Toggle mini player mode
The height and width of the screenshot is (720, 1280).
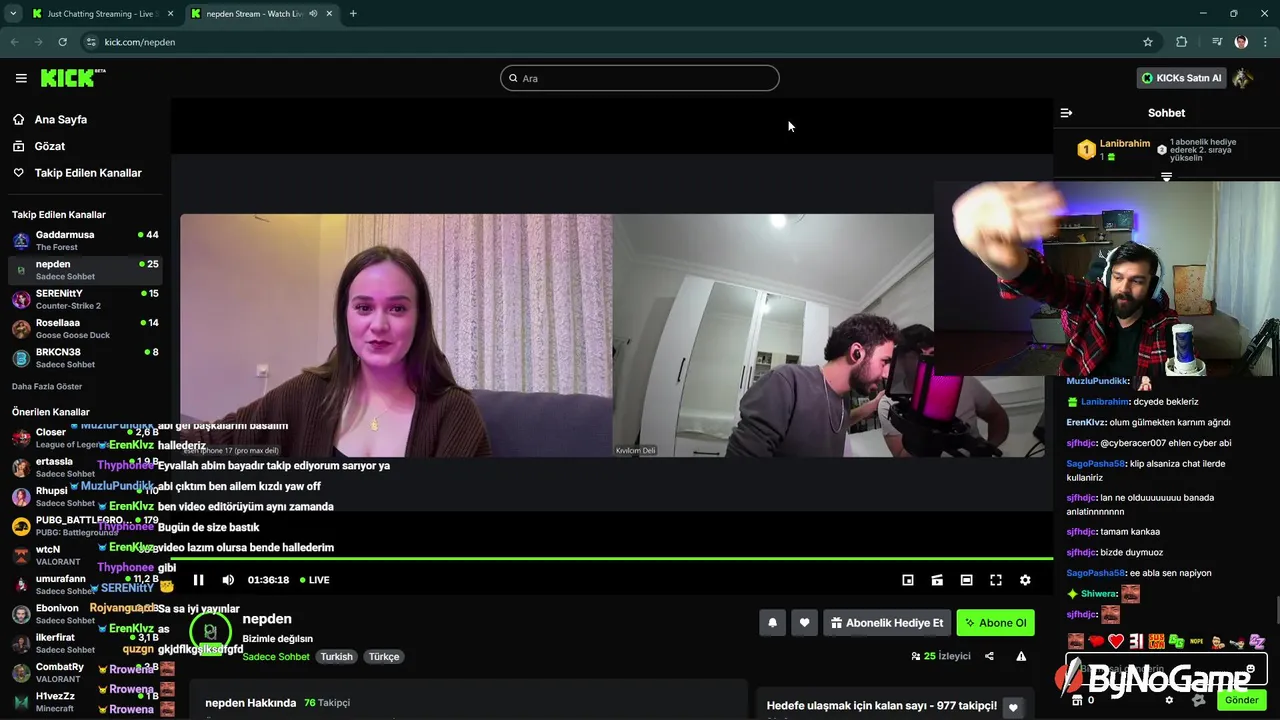click(908, 580)
